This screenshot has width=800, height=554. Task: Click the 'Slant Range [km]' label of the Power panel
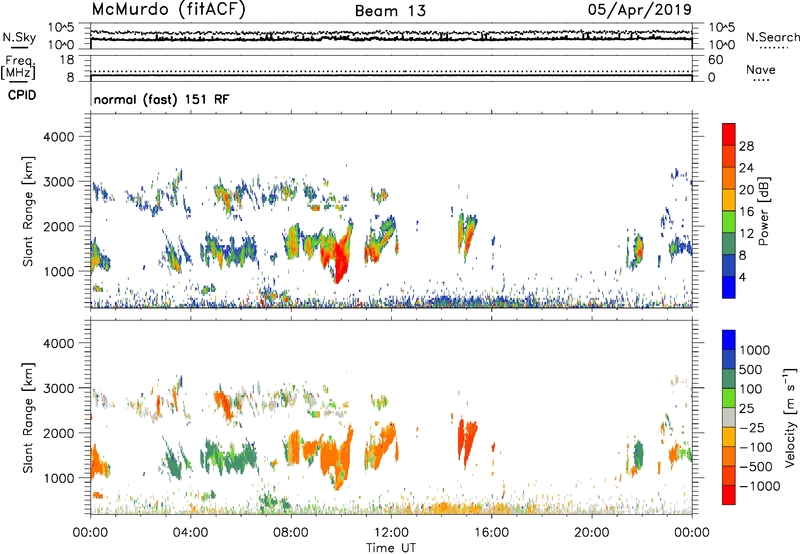(x=28, y=212)
